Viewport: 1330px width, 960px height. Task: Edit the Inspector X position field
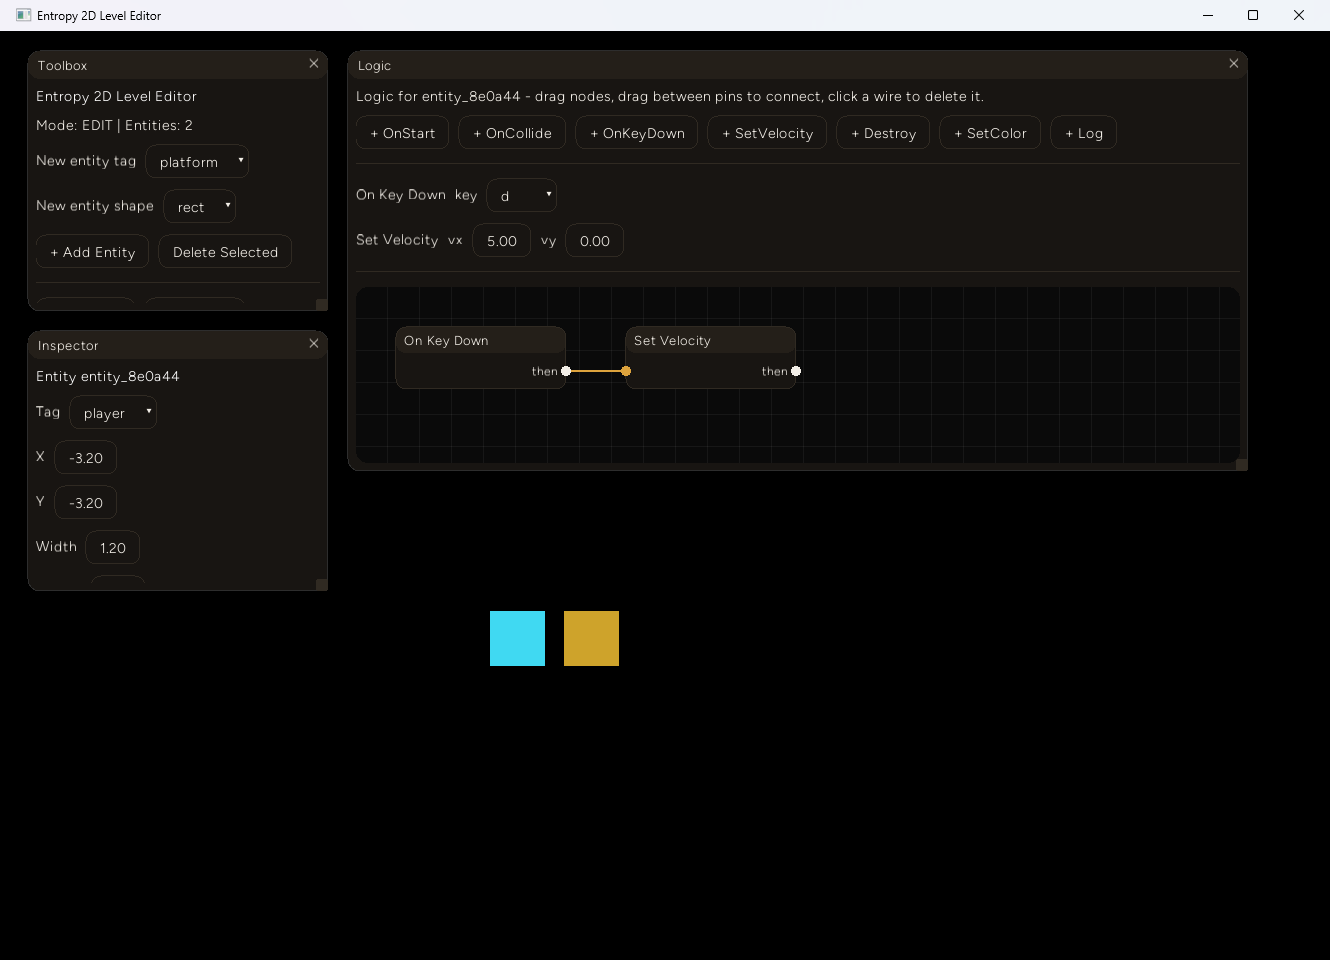click(86, 457)
